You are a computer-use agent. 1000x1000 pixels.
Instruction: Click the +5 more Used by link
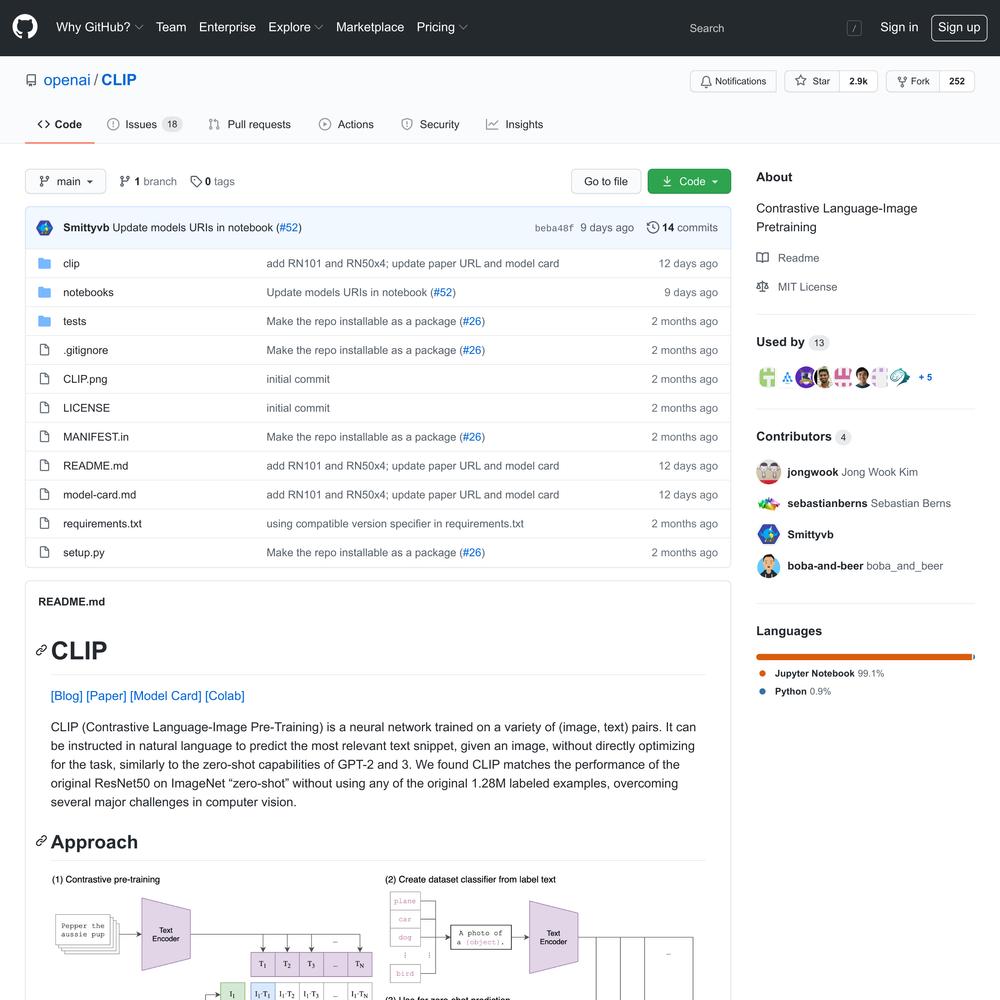[925, 378]
